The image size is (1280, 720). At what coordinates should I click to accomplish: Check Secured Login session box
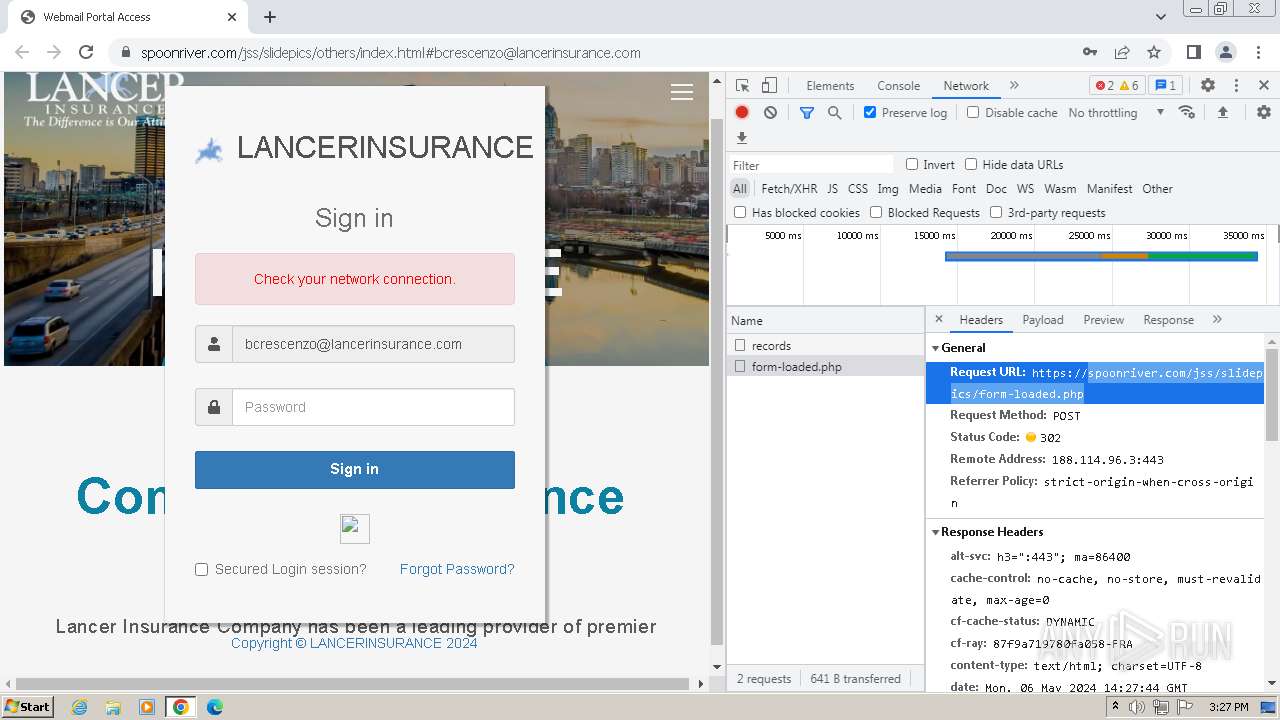tap(201, 569)
